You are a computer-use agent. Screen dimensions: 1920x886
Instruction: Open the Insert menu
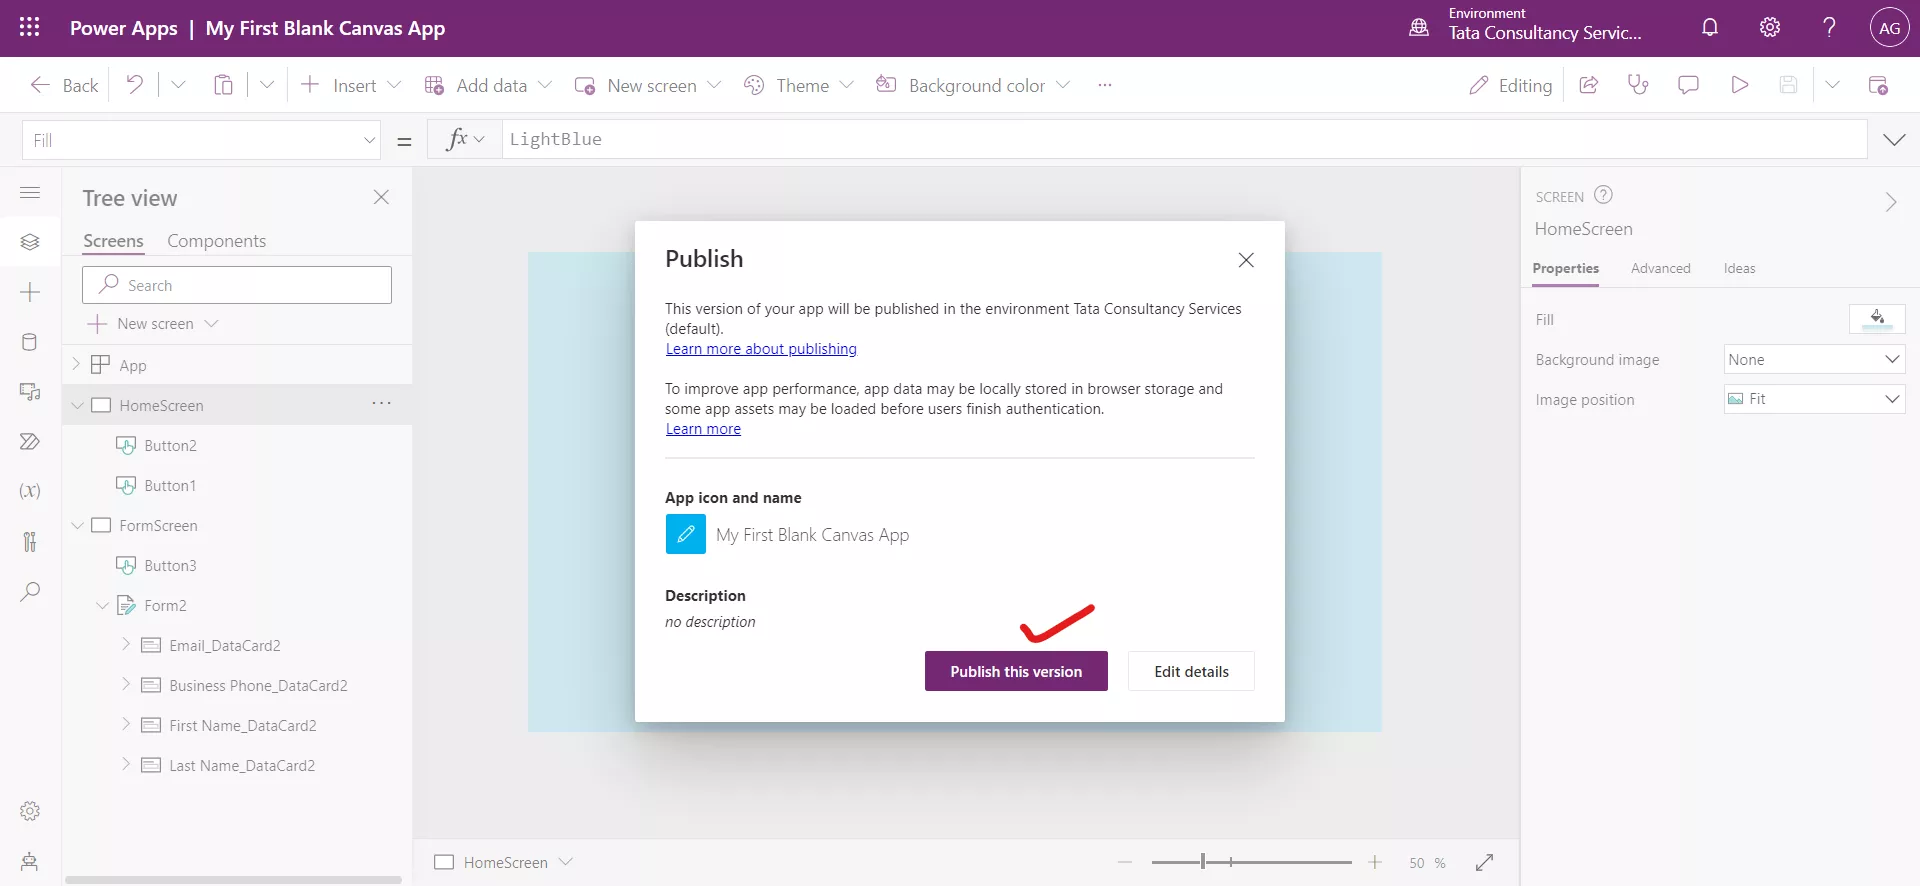point(351,85)
